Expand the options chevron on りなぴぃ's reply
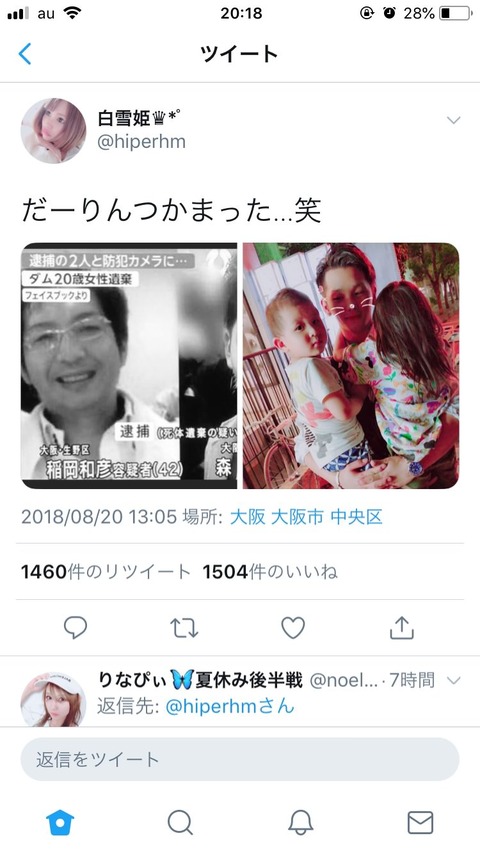This screenshot has height=854, width=480. (453, 680)
